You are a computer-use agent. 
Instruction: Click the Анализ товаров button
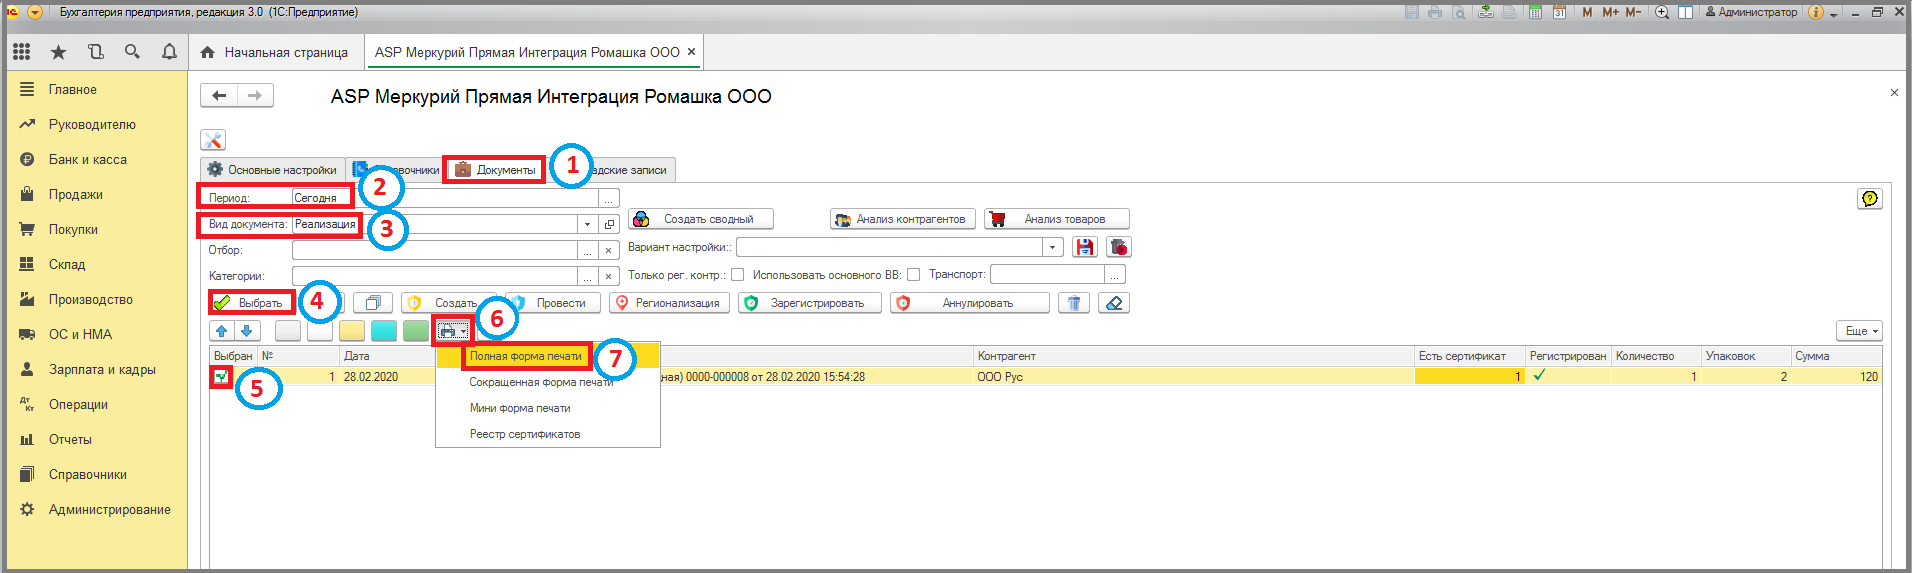1057,219
